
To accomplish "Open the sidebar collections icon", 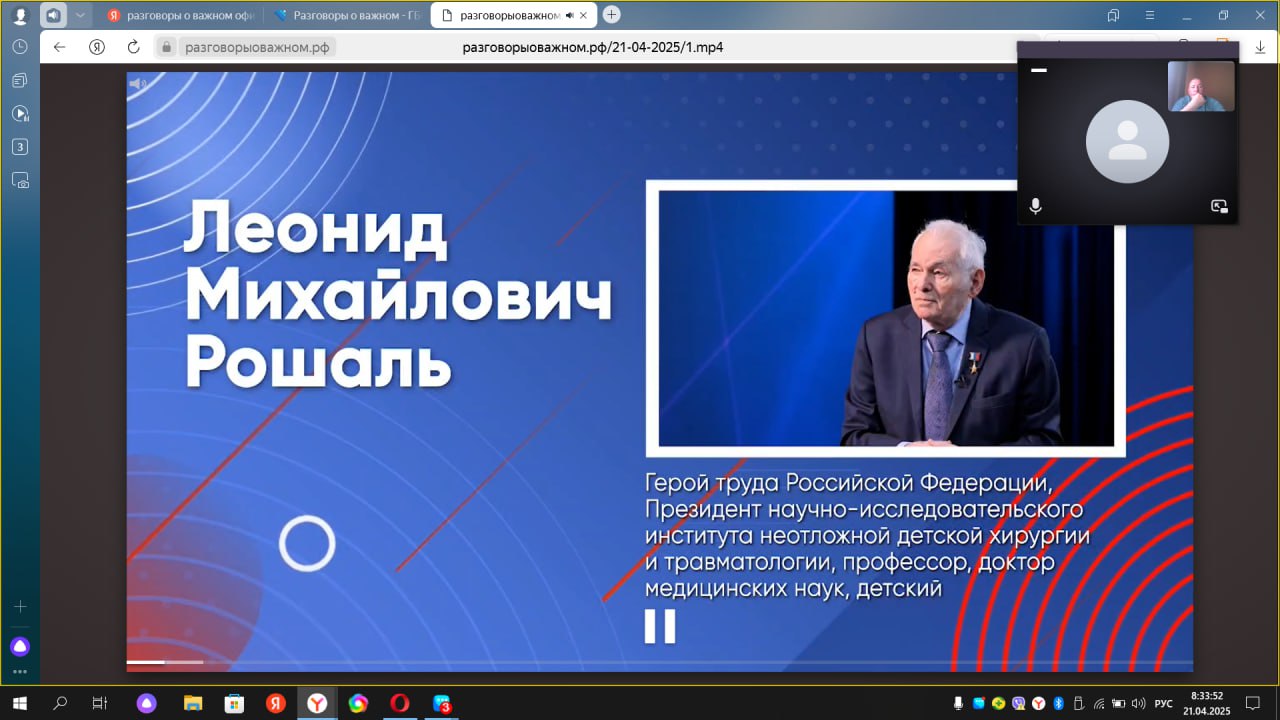I will (20, 80).
